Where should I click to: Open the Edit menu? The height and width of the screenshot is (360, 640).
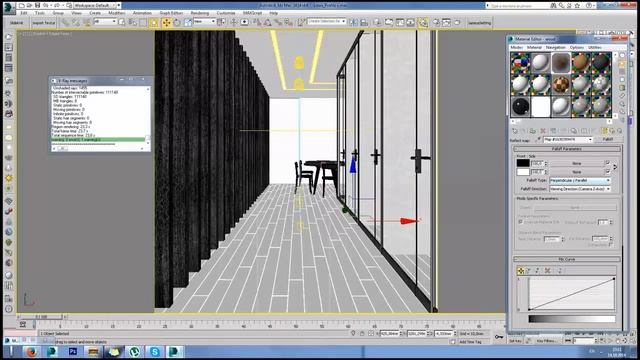[x=24, y=13]
